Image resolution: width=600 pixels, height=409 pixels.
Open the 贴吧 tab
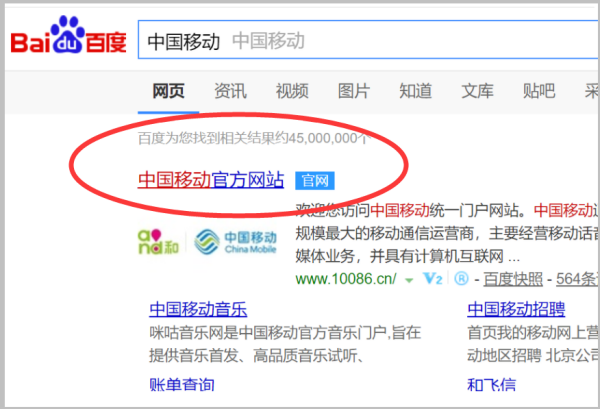(539, 91)
